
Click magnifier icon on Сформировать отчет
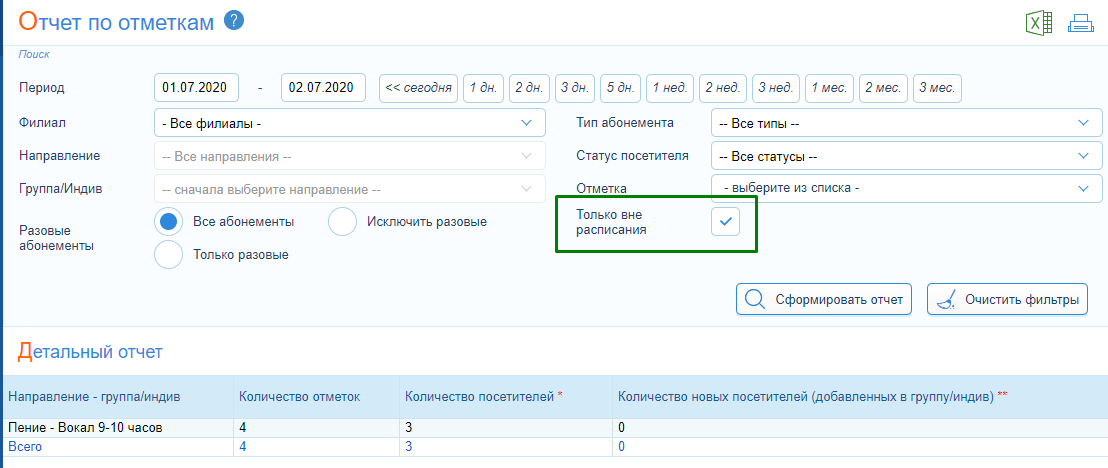755,299
